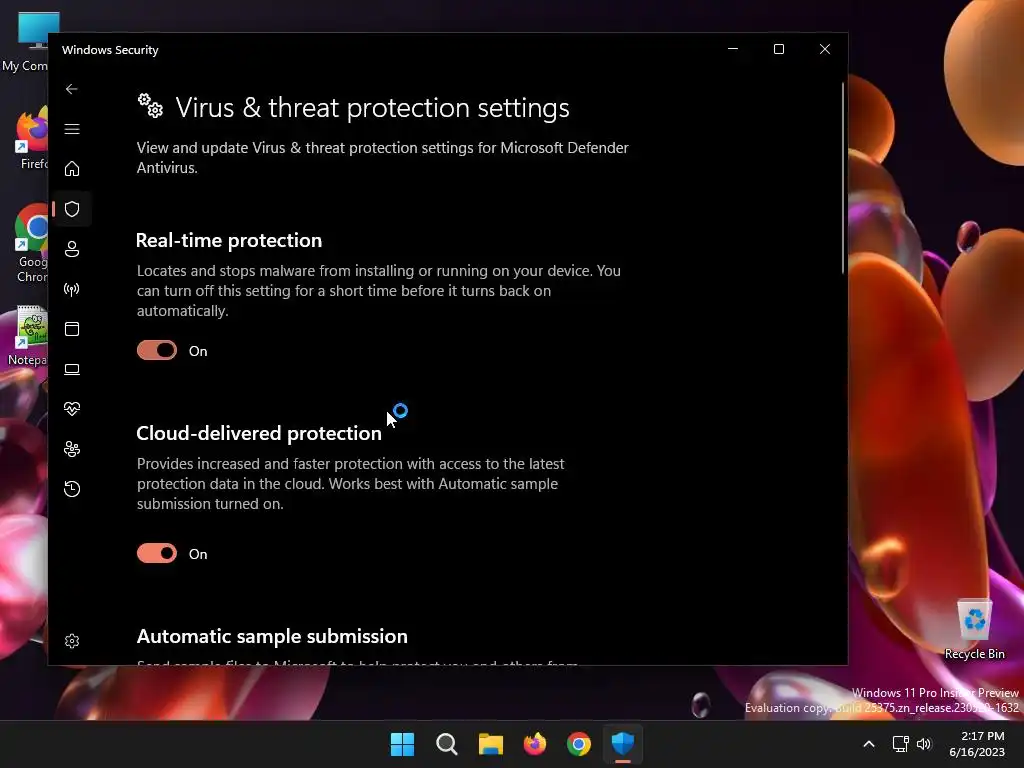Select the Notepad++ desktop shortcut

(x=26, y=336)
